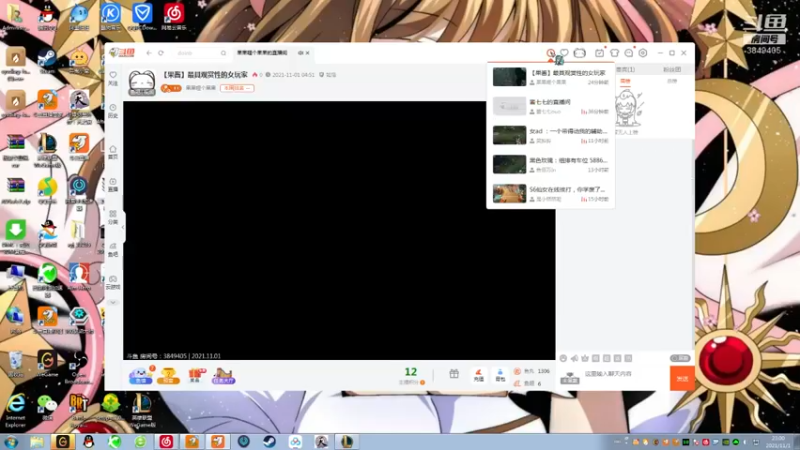Click the blue mascot activity icon below the video
Viewport: 800px width, 450px height.
[141, 376]
